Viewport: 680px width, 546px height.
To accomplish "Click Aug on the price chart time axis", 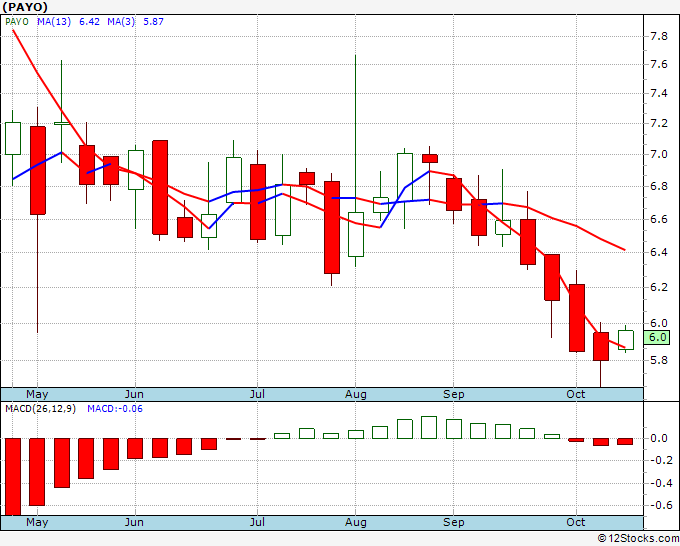I will point(356,394).
